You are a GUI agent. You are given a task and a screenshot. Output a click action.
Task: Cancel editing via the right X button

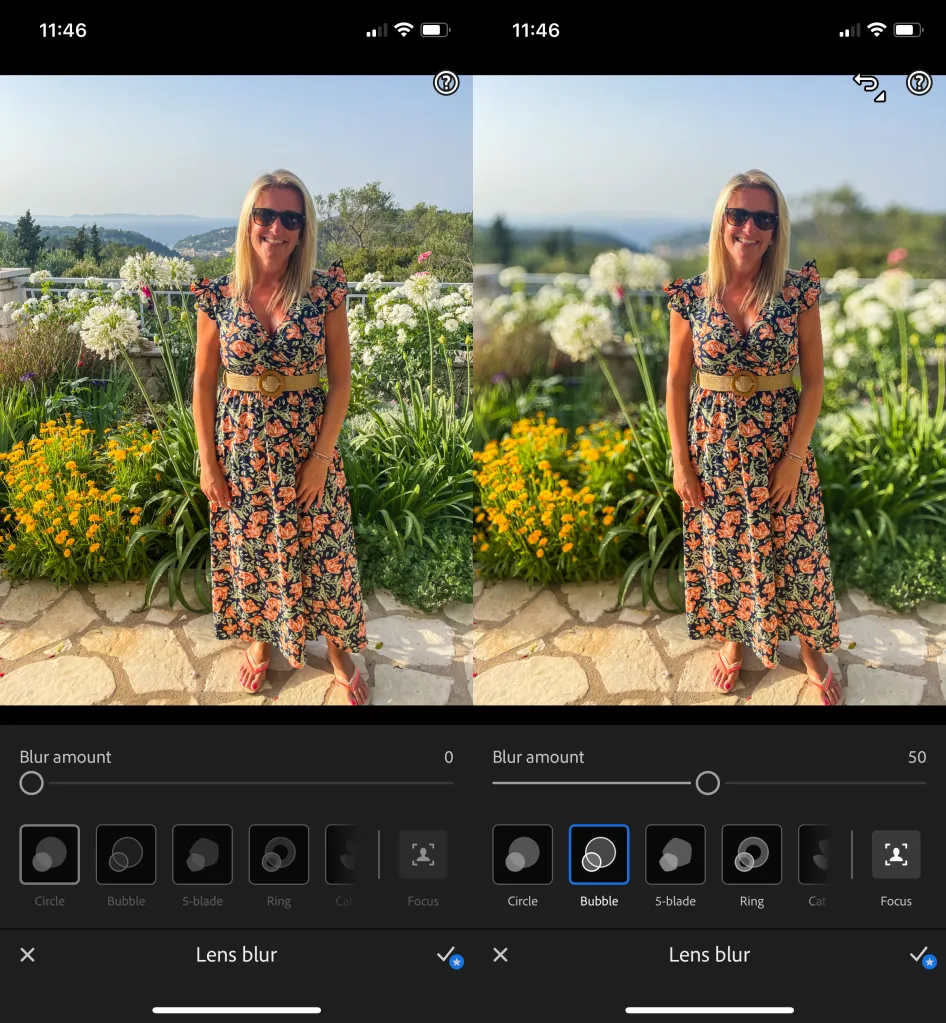500,955
